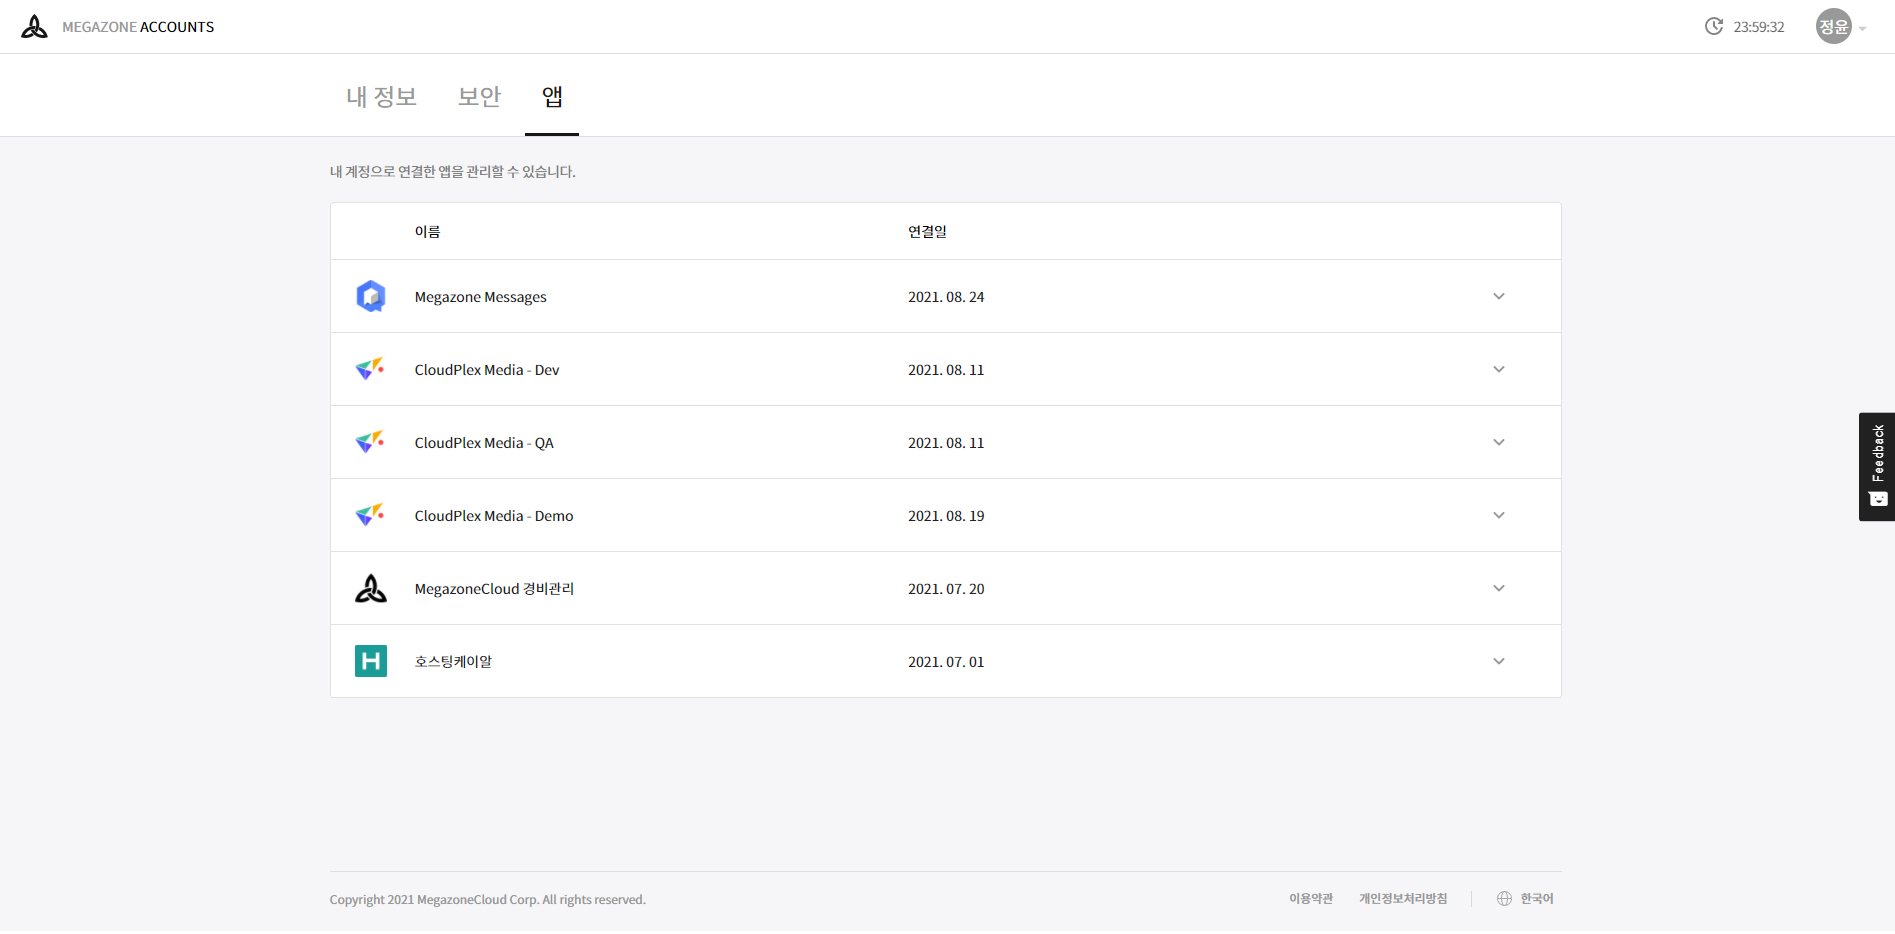The width and height of the screenshot is (1895, 934).
Task: Switch to the 보안 tab
Action: (479, 96)
